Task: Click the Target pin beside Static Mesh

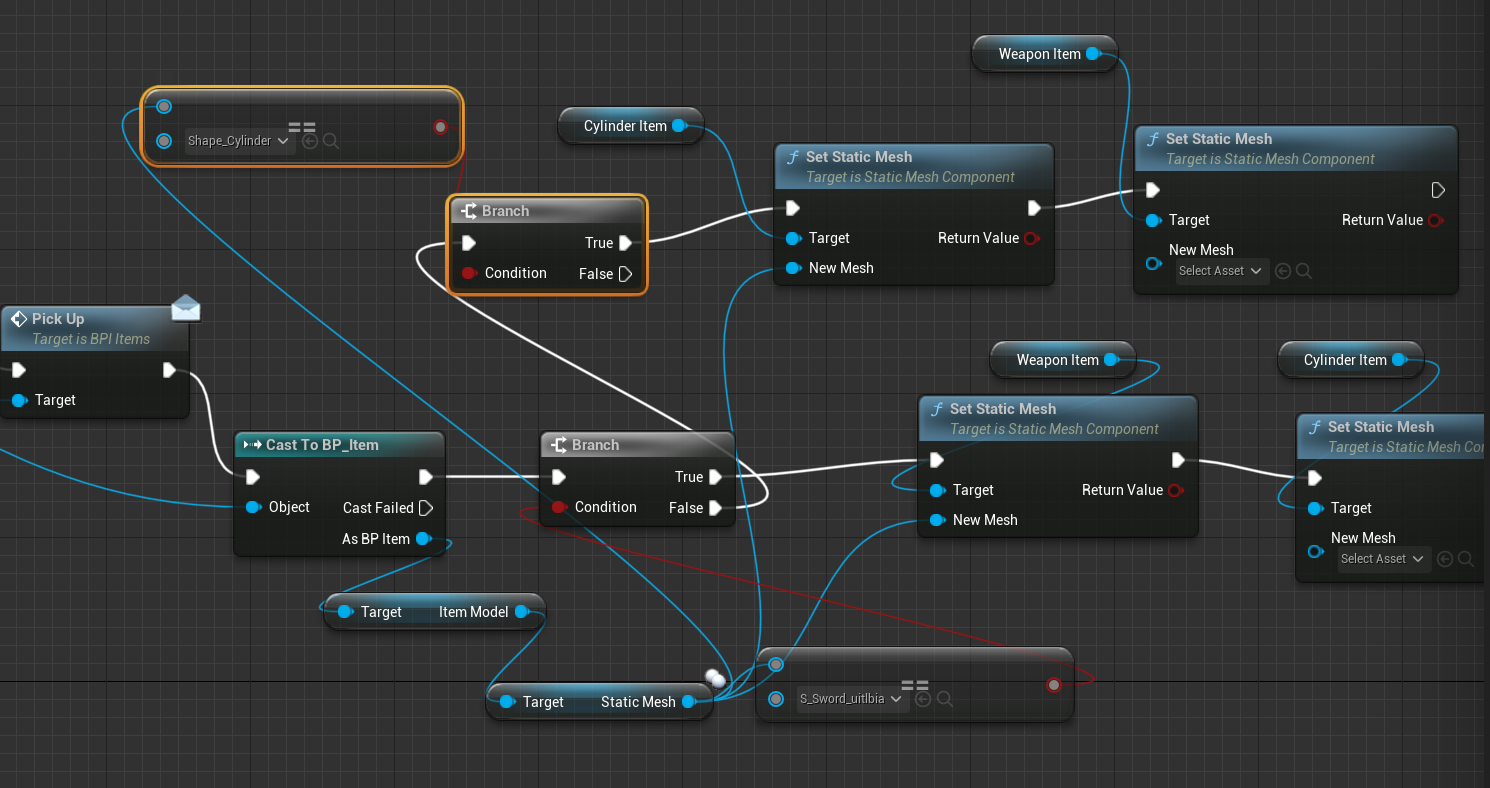Action: [507, 702]
